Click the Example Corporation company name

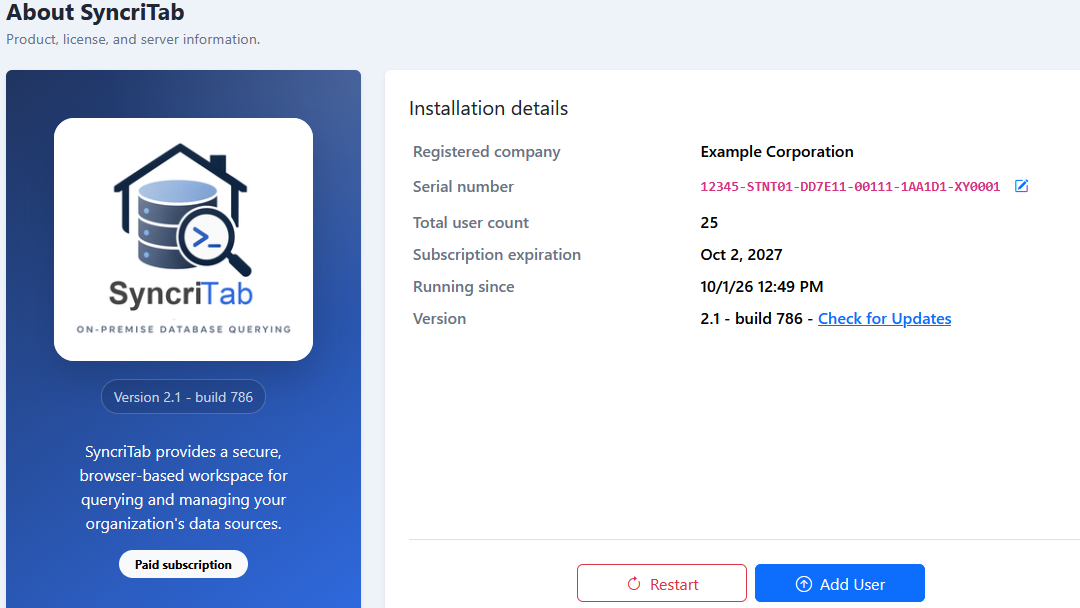tap(777, 151)
